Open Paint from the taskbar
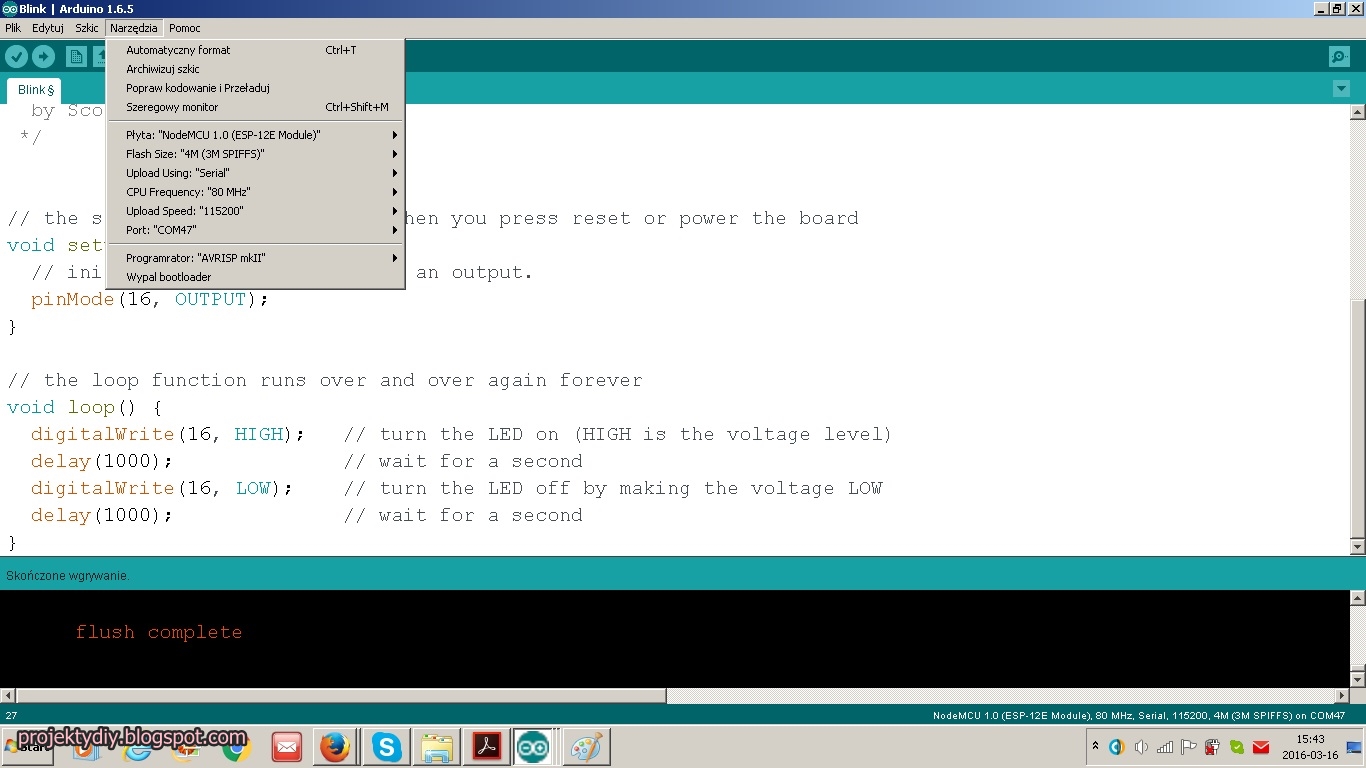 tap(586, 747)
